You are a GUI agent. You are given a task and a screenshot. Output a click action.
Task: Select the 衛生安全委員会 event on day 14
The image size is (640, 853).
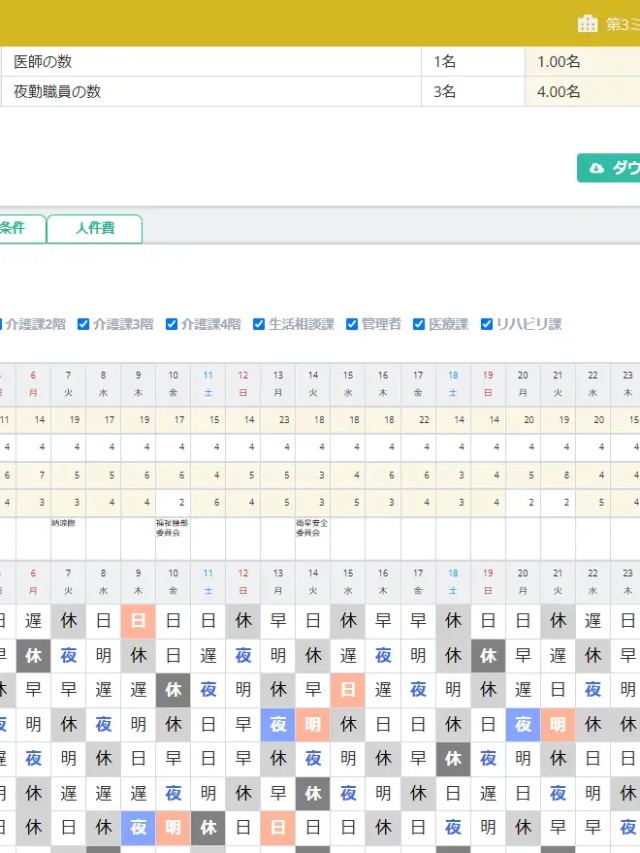312,528
